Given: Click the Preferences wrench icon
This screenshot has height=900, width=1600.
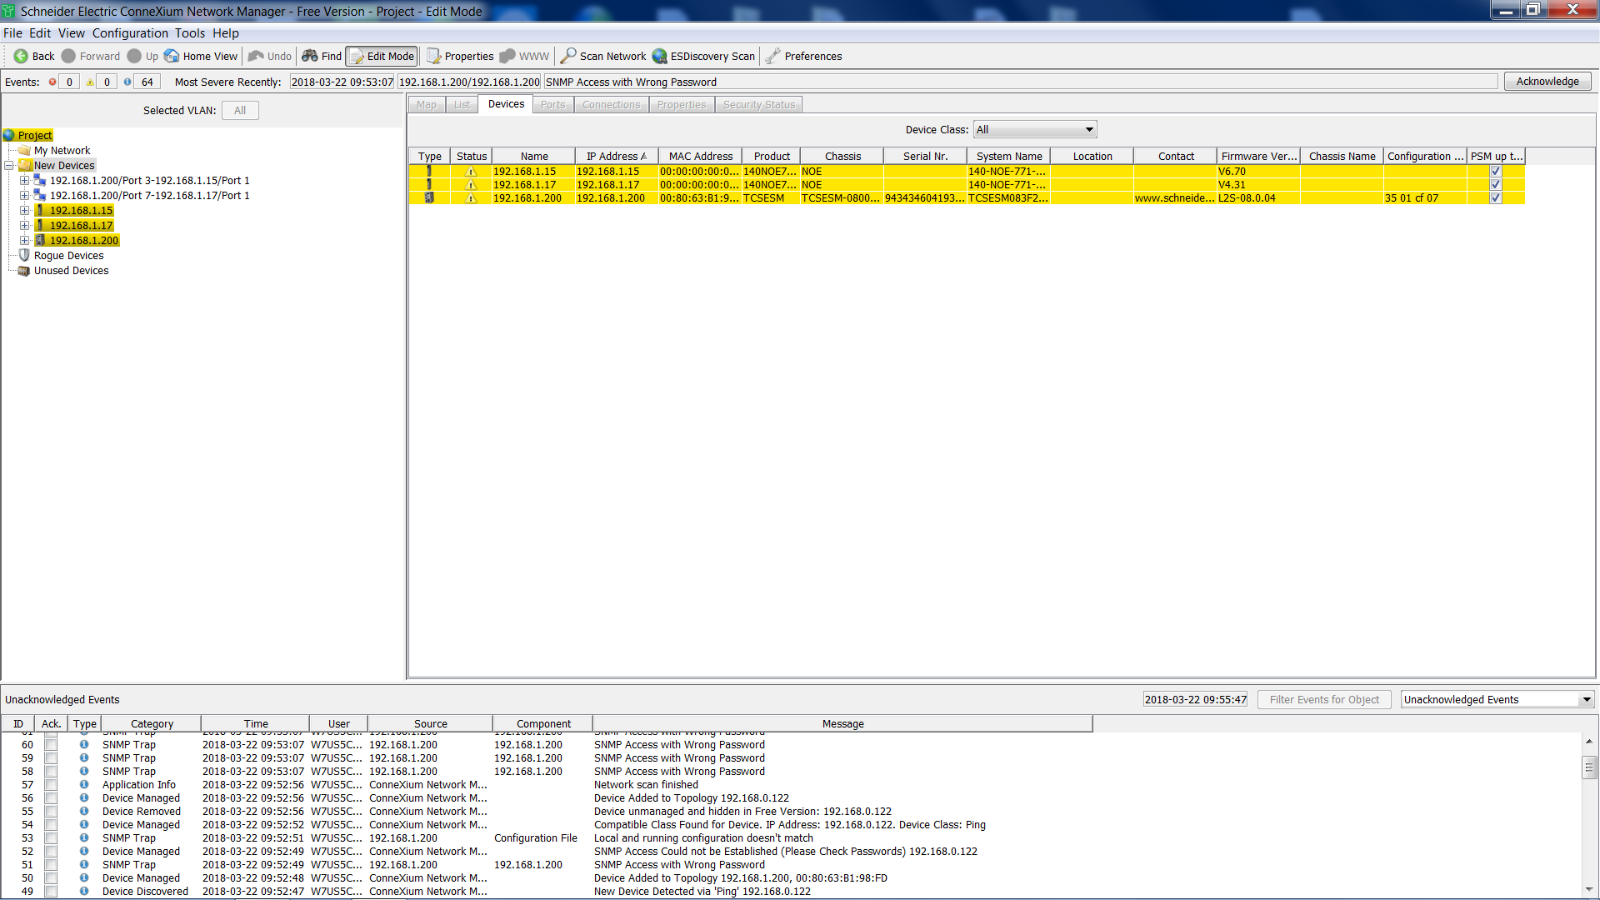Looking at the screenshot, I should 773,56.
